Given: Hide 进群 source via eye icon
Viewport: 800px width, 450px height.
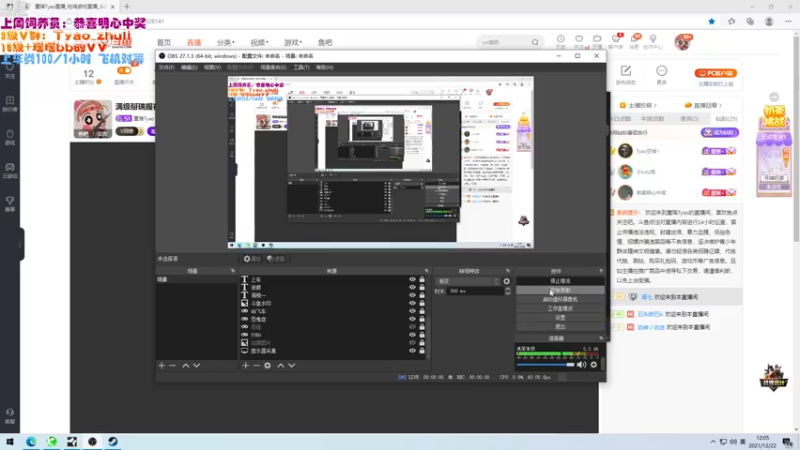Looking at the screenshot, I should pyautogui.click(x=412, y=287).
